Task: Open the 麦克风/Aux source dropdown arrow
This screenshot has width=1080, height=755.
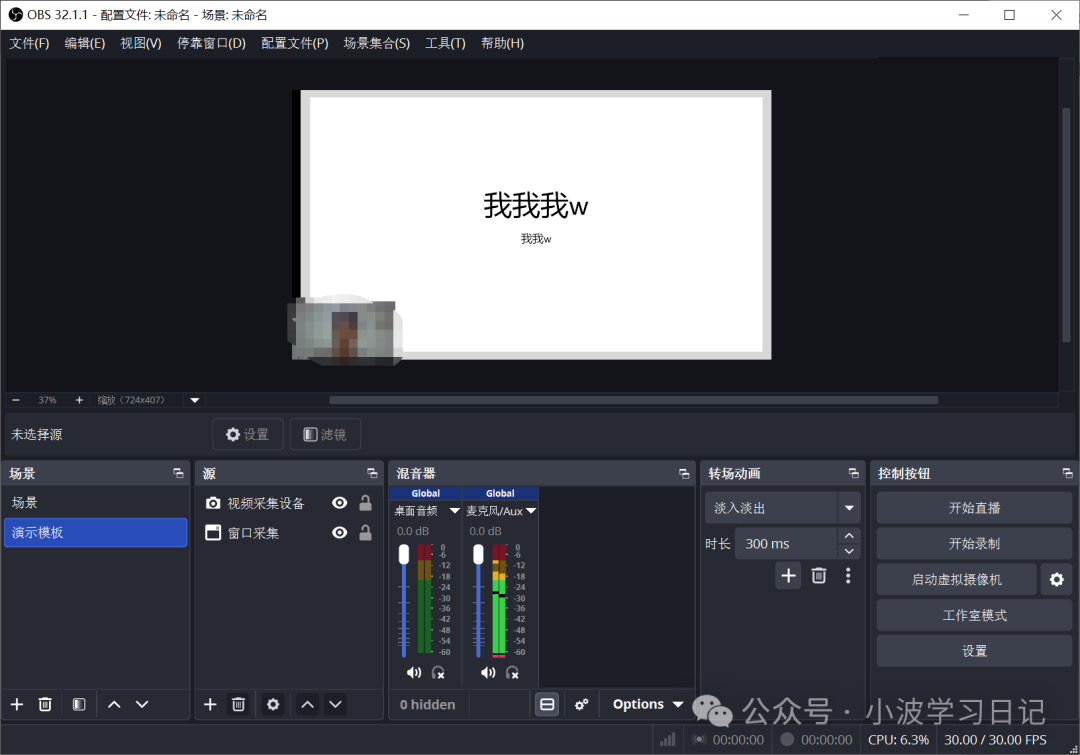Action: [x=530, y=510]
